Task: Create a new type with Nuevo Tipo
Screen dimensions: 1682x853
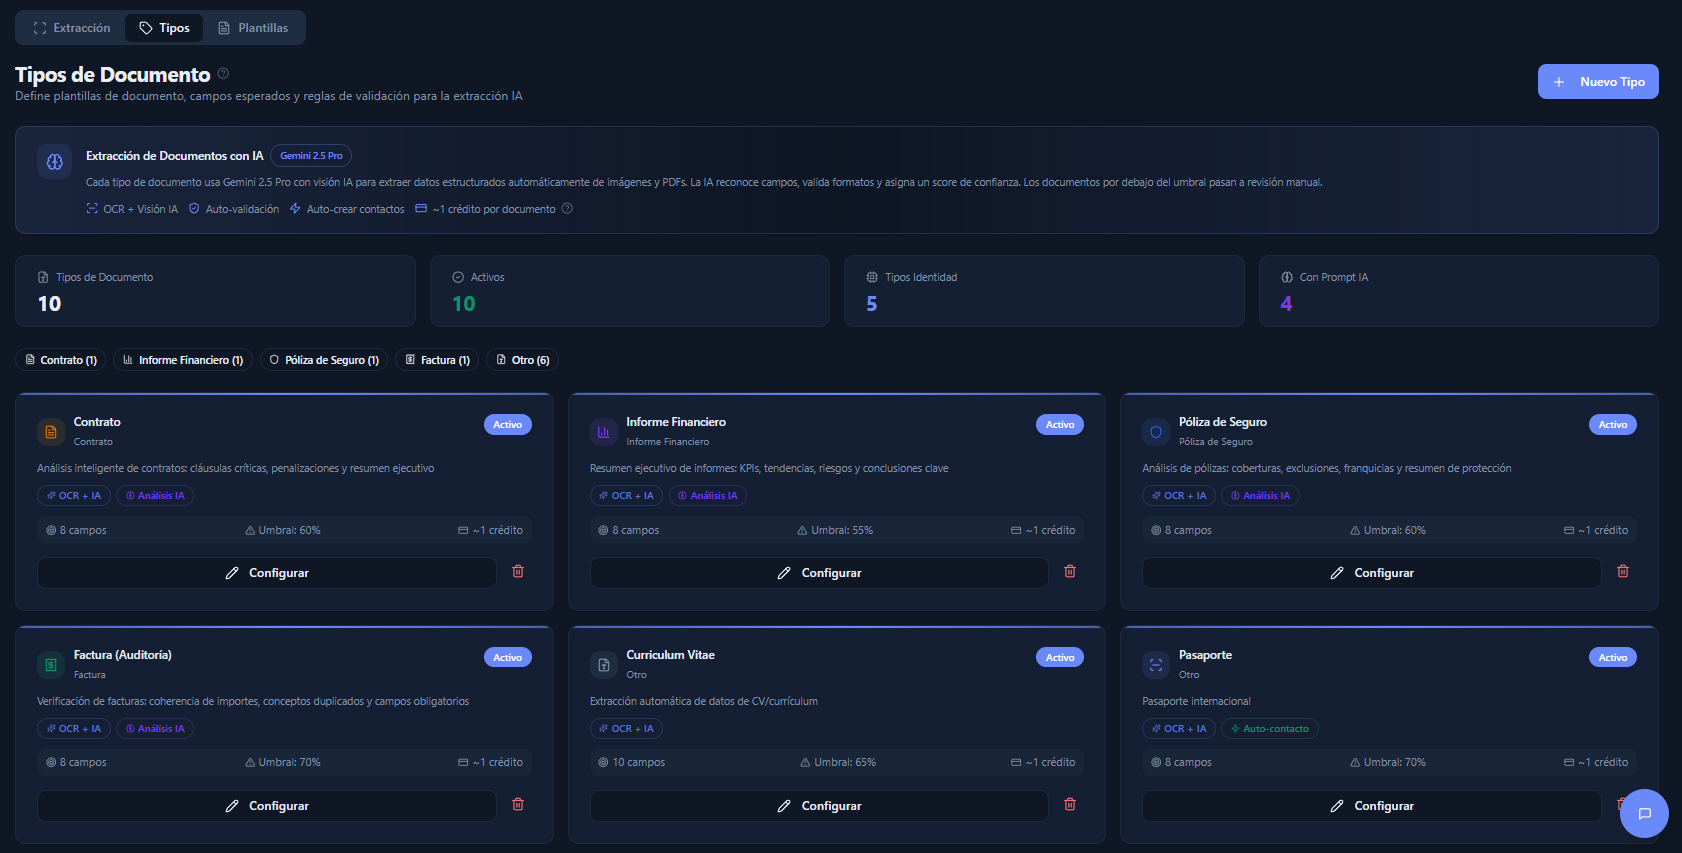Action: click(1597, 82)
